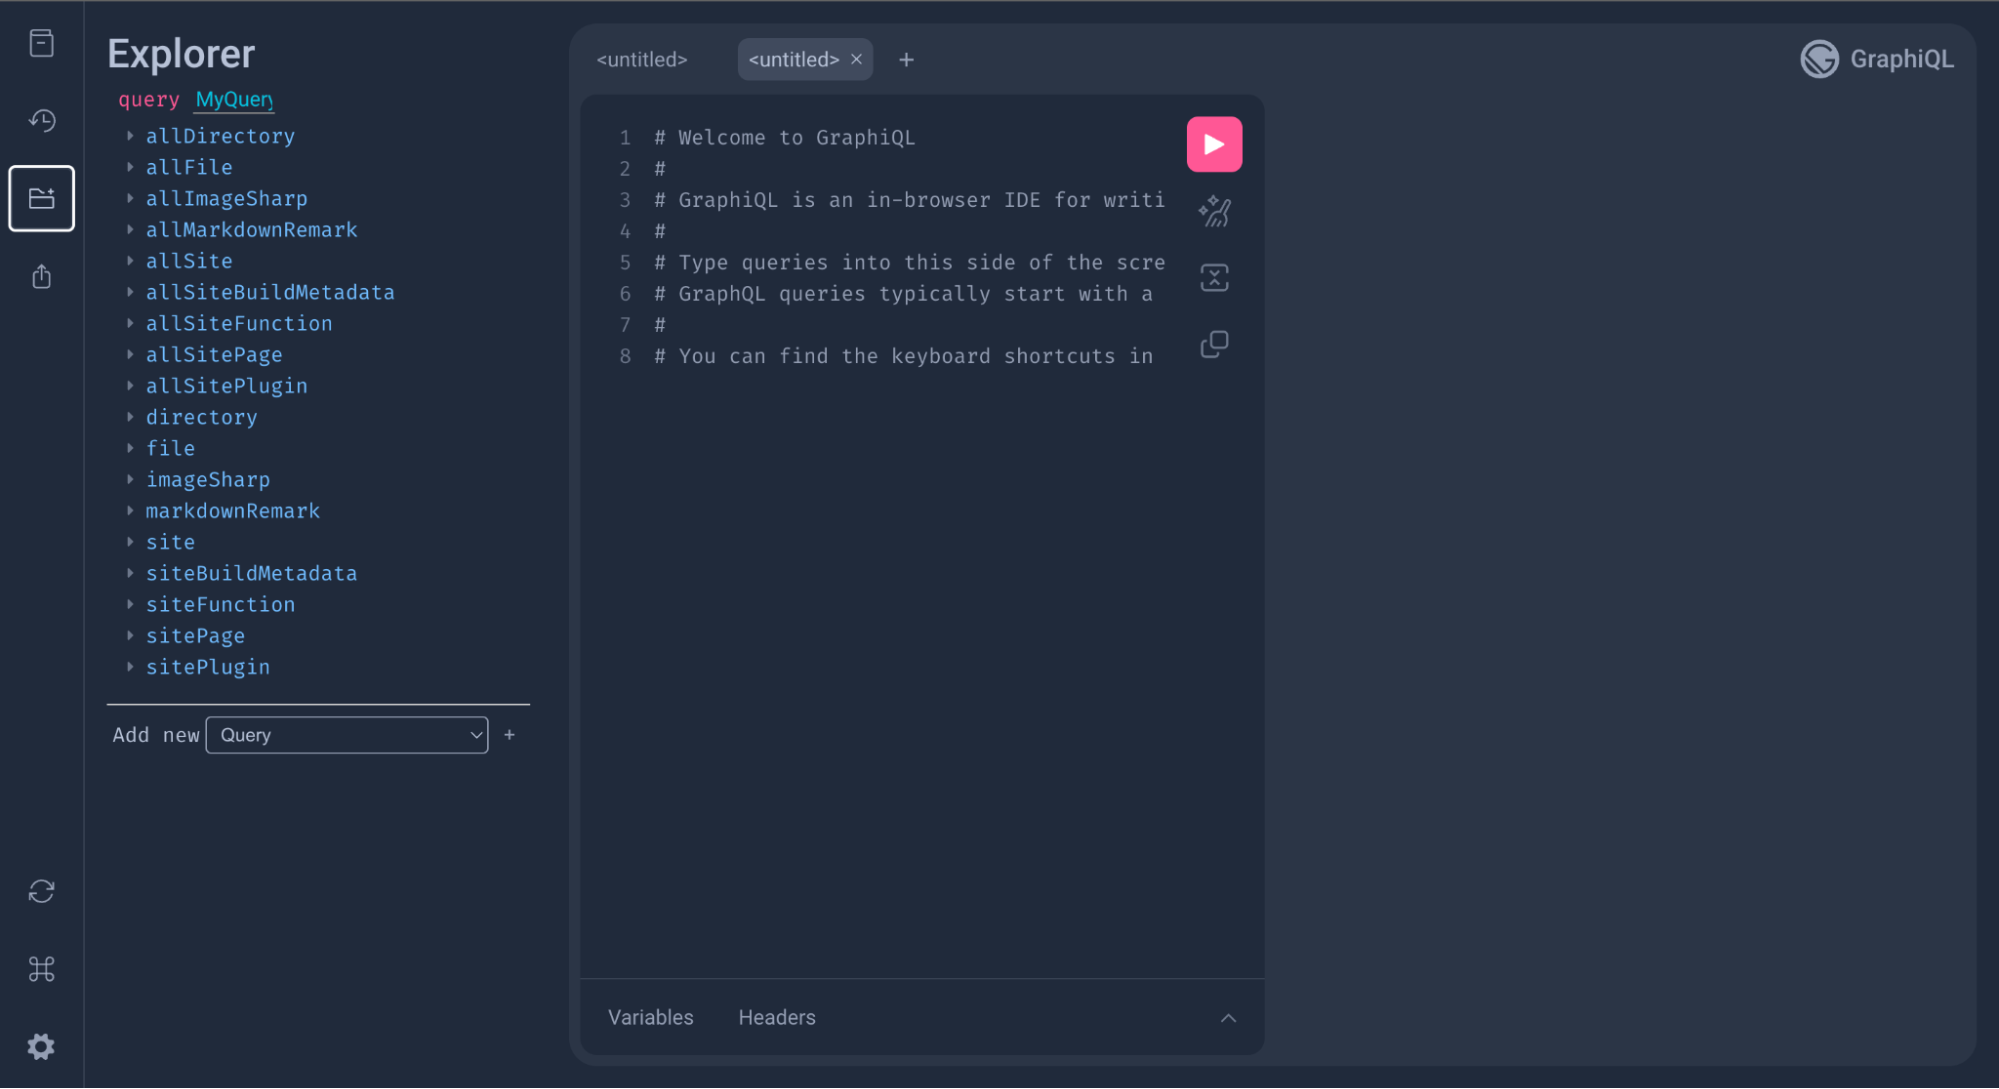Screen dimensions: 1999x1089
Task: Select the Share query icon
Action: click(42, 278)
